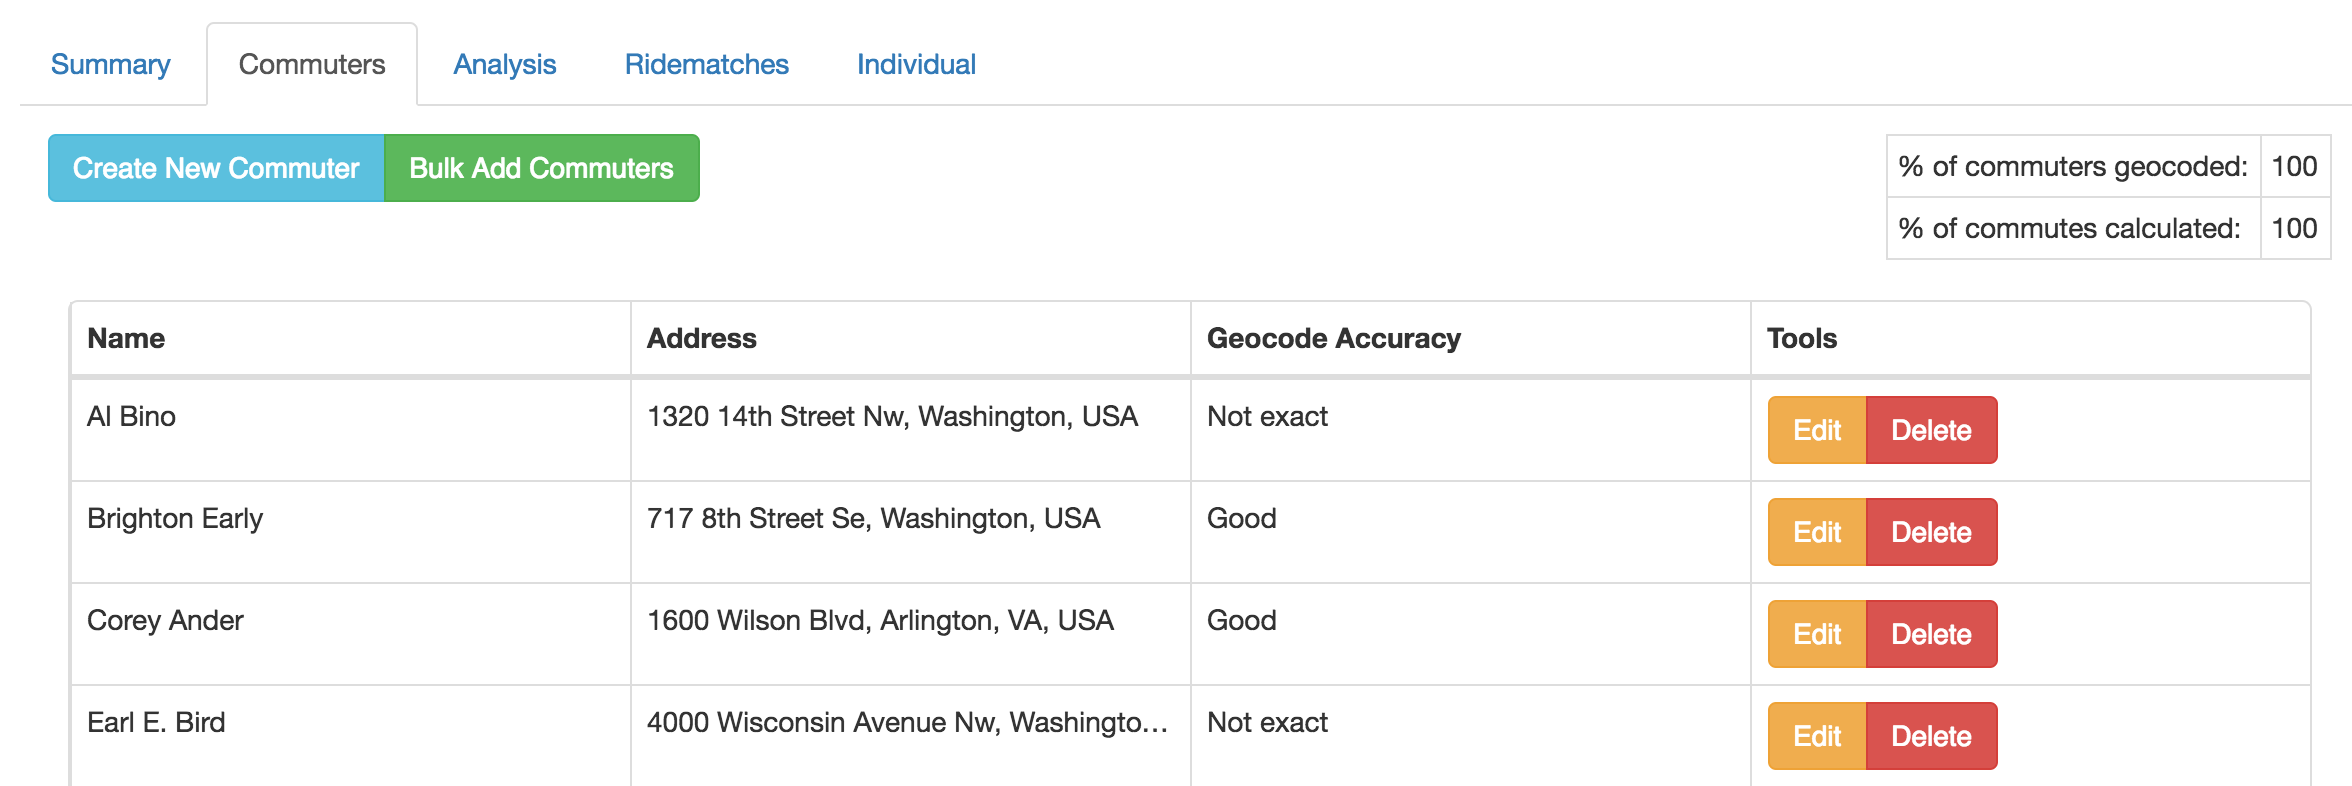2352x786 pixels.
Task: Switch to the Analysis tab
Action: [x=505, y=64]
